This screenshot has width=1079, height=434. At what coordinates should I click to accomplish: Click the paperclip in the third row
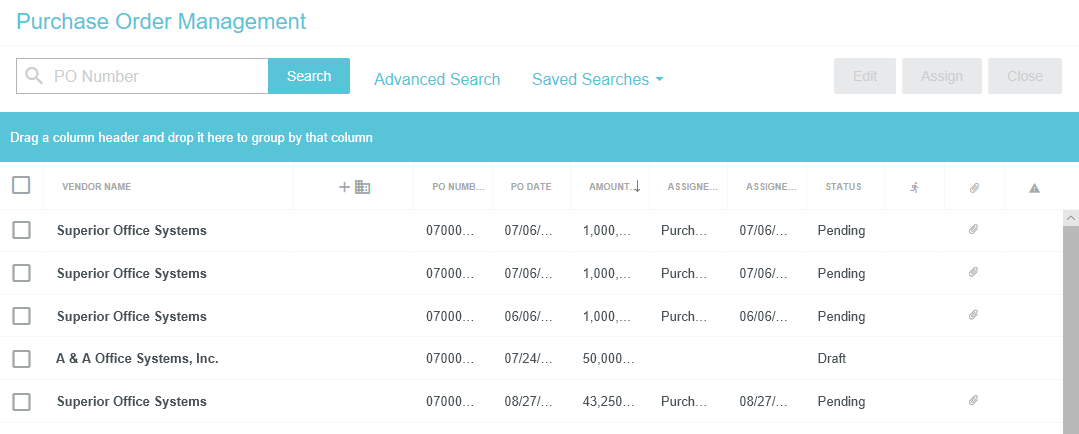[973, 316]
